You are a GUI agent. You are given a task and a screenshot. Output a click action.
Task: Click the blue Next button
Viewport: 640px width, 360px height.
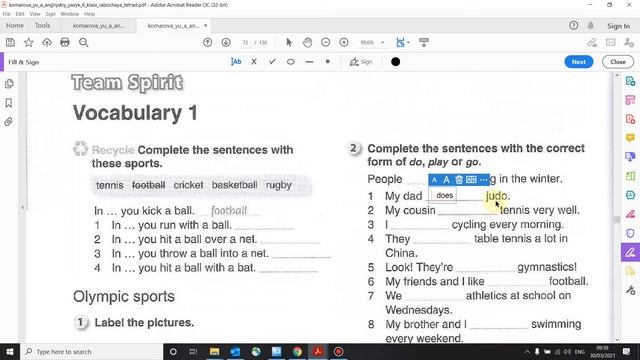tap(579, 62)
